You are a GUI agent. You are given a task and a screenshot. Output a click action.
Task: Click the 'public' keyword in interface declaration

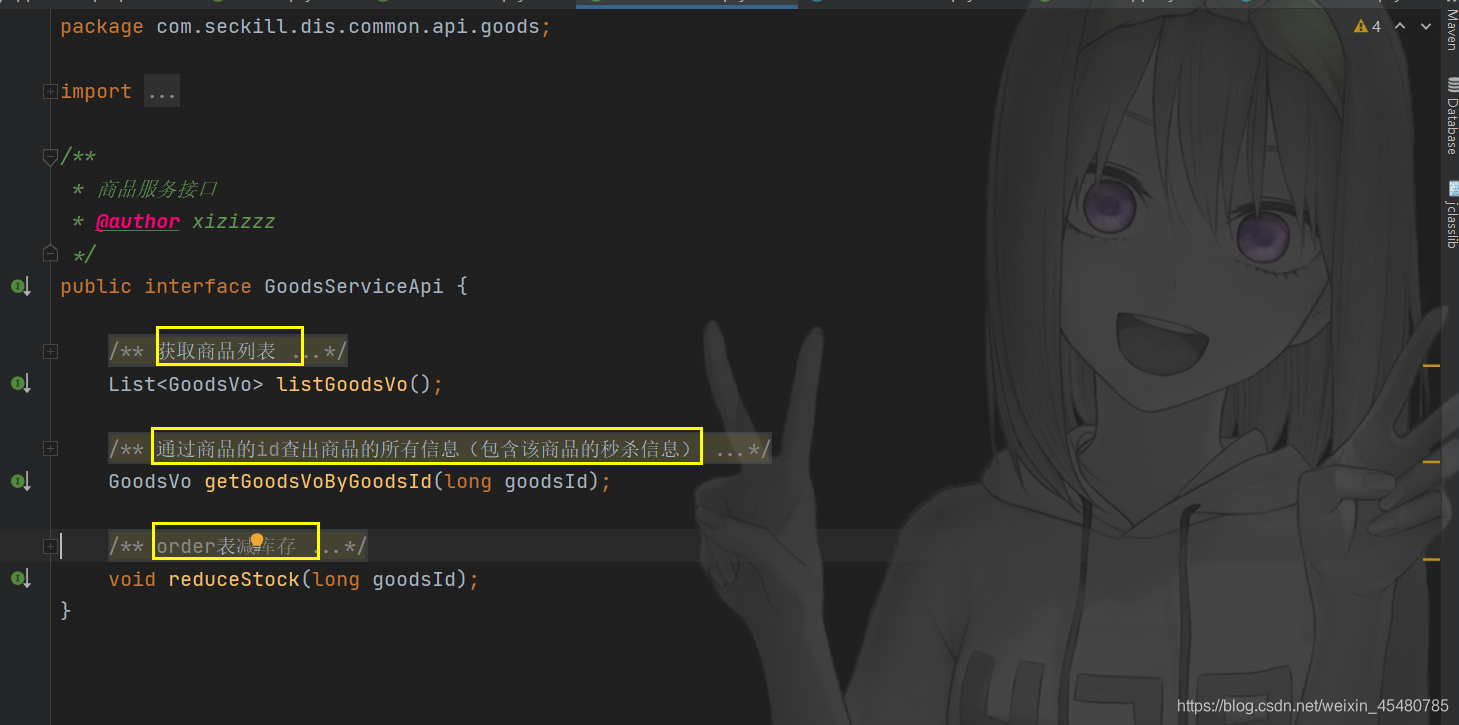(x=96, y=287)
